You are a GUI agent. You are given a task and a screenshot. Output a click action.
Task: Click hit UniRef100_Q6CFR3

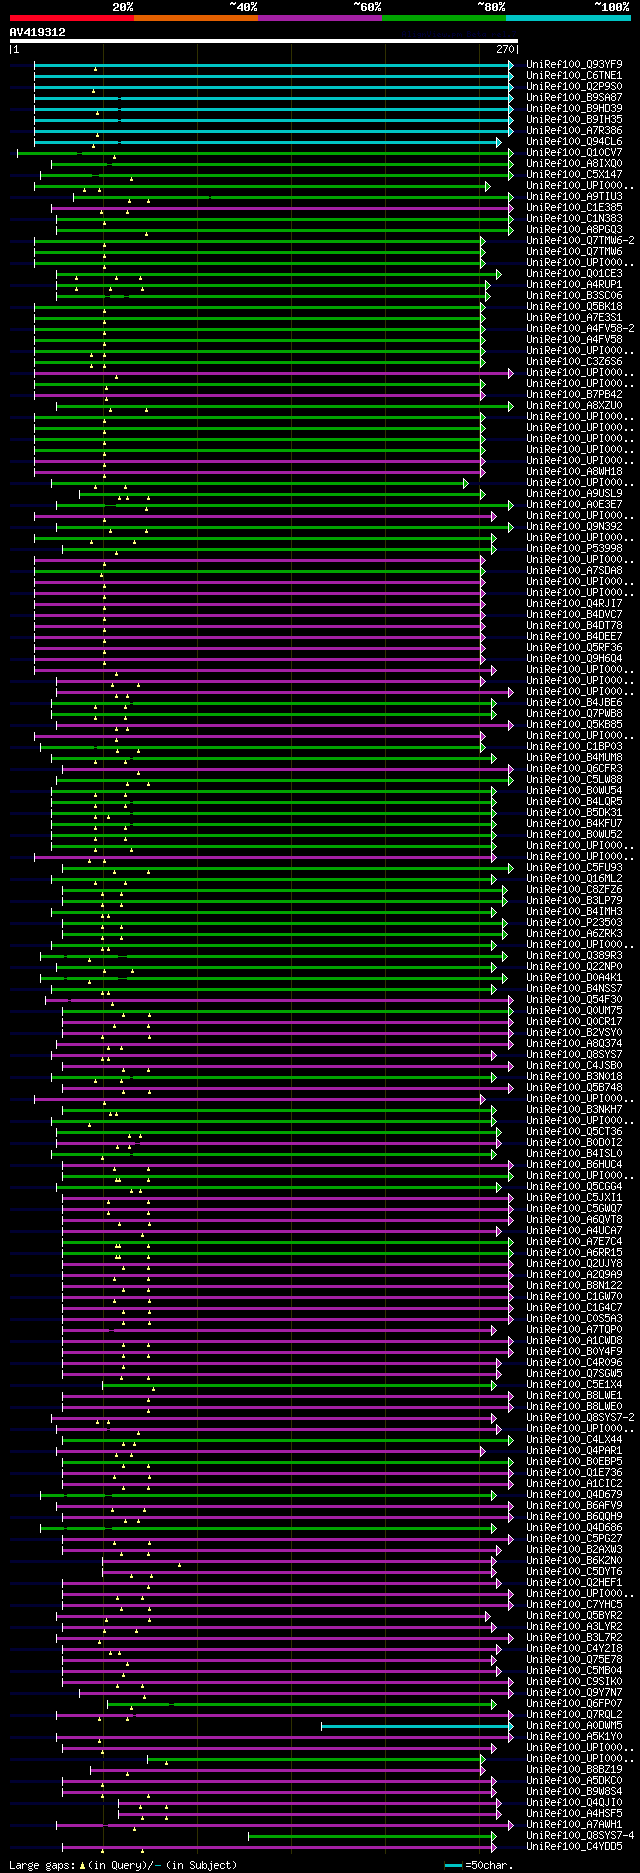tap(574, 768)
